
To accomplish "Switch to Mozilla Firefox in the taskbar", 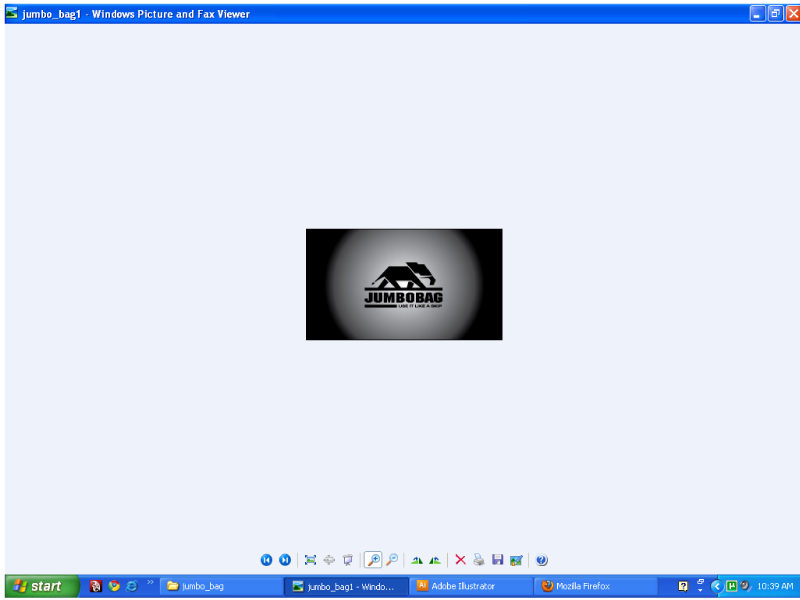I will pos(595,586).
